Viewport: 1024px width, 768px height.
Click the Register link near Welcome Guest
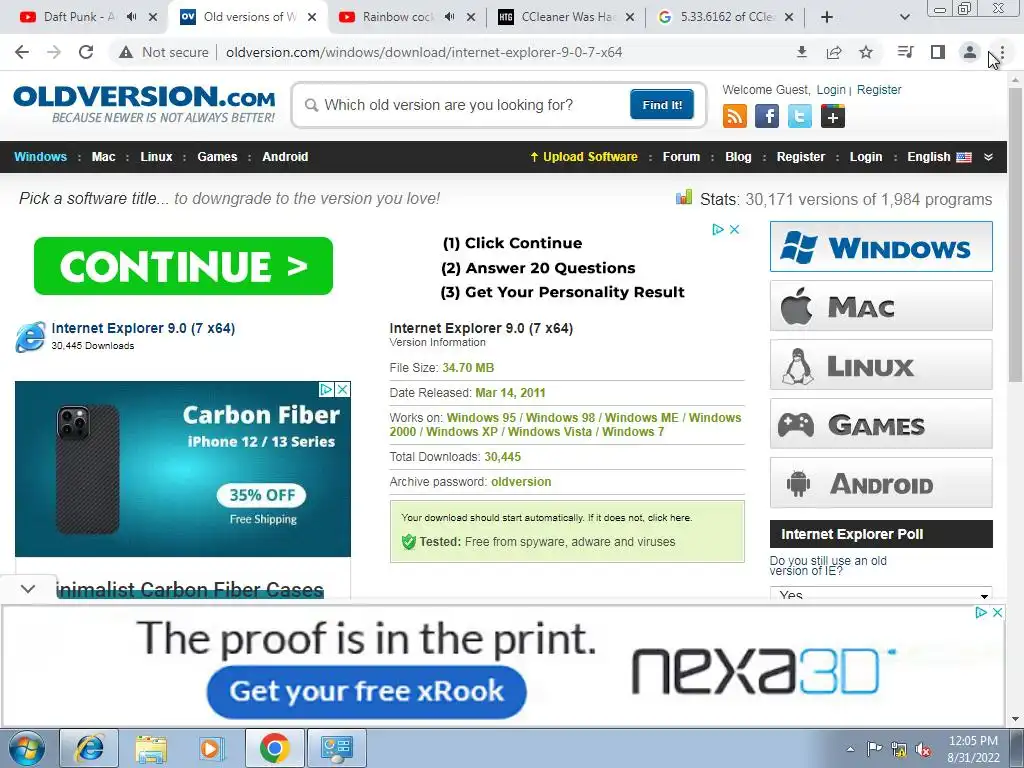click(878, 89)
